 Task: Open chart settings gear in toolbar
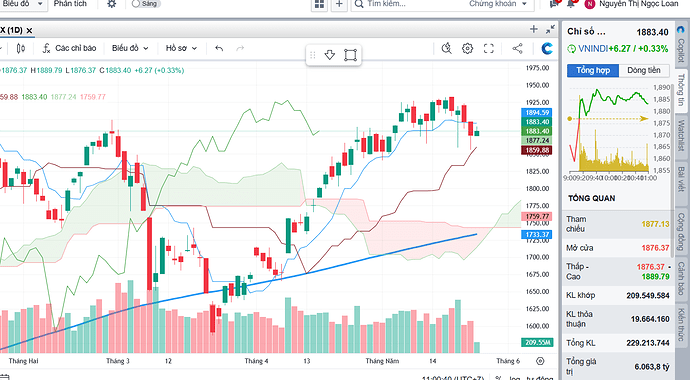click(x=467, y=48)
